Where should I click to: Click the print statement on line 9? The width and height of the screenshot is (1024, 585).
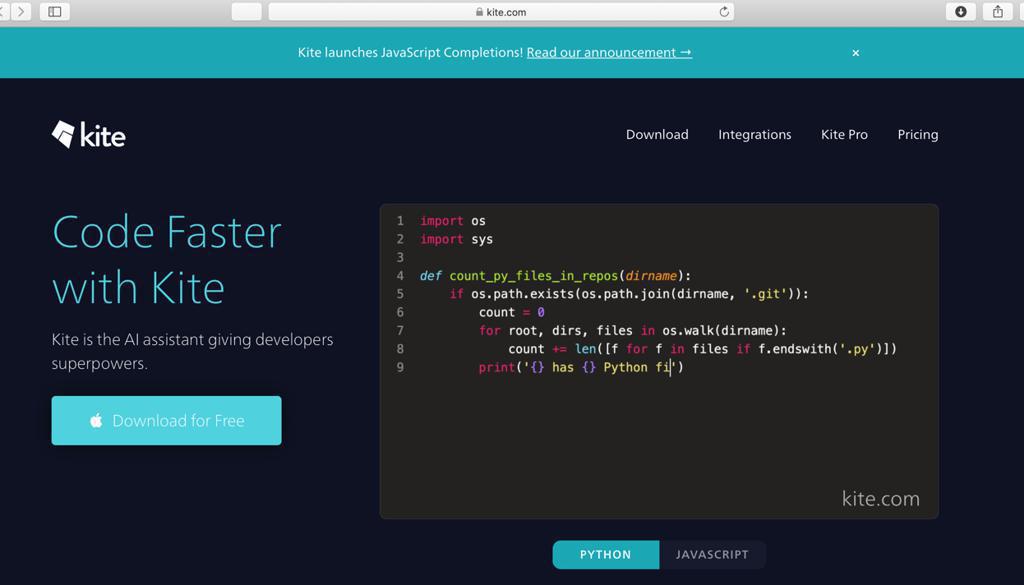pyautogui.click(x=581, y=367)
